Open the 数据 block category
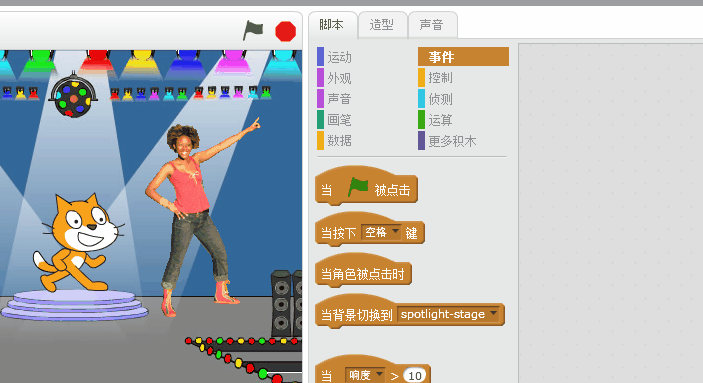This screenshot has height=383, width=703. pos(339,140)
